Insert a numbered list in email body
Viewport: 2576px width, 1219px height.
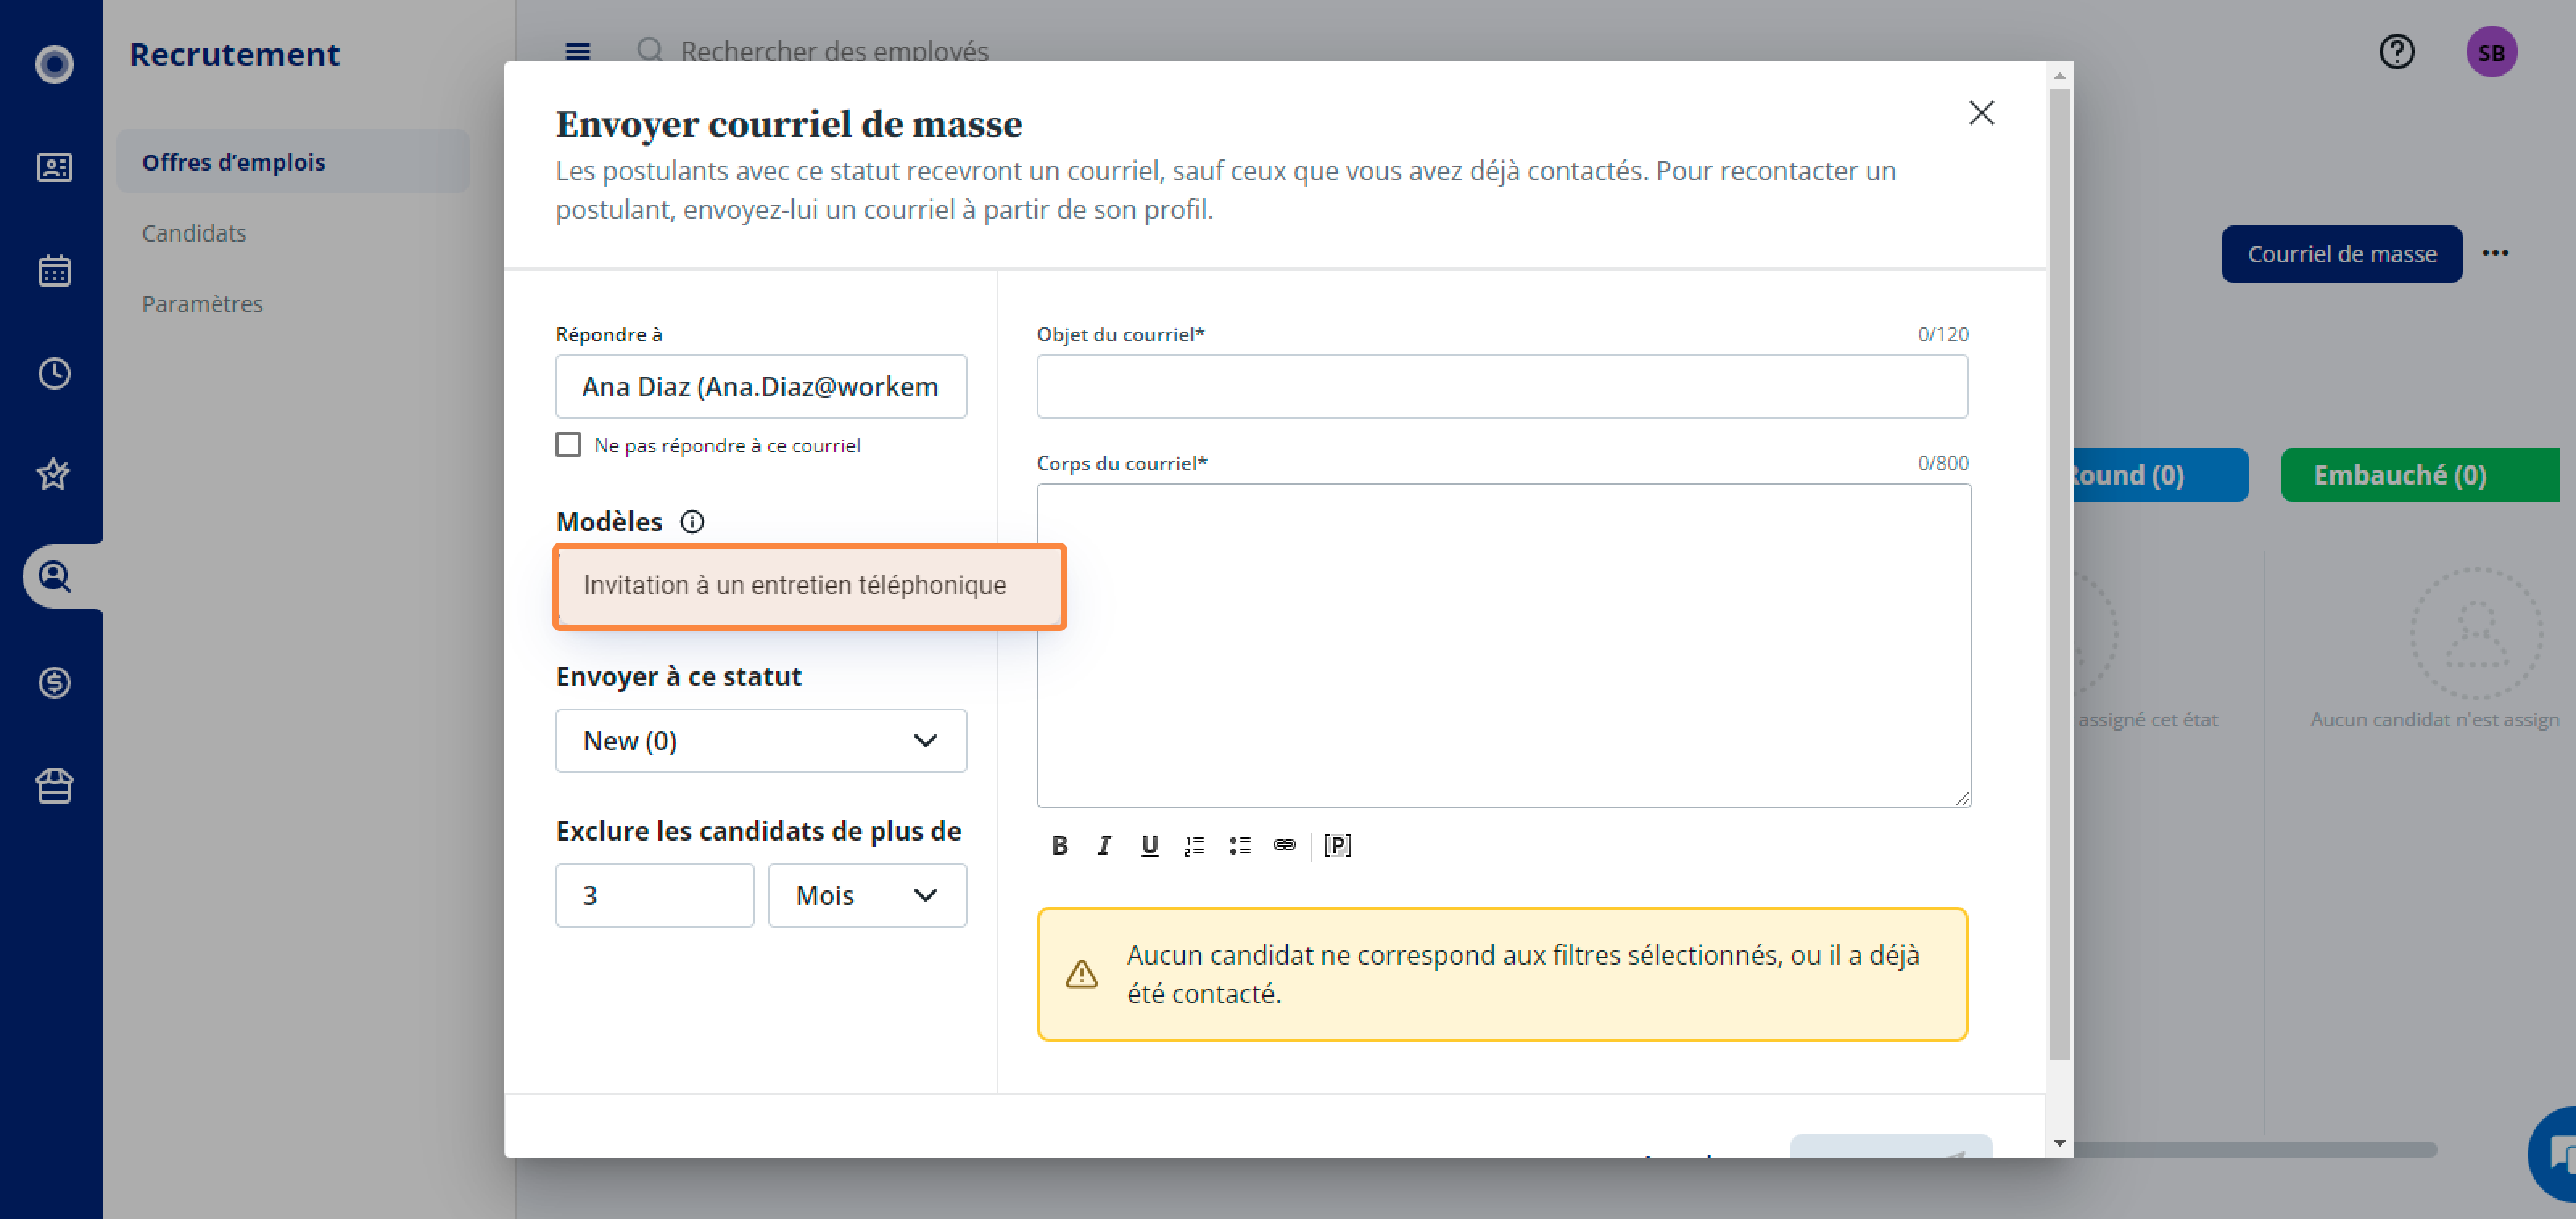(x=1194, y=846)
